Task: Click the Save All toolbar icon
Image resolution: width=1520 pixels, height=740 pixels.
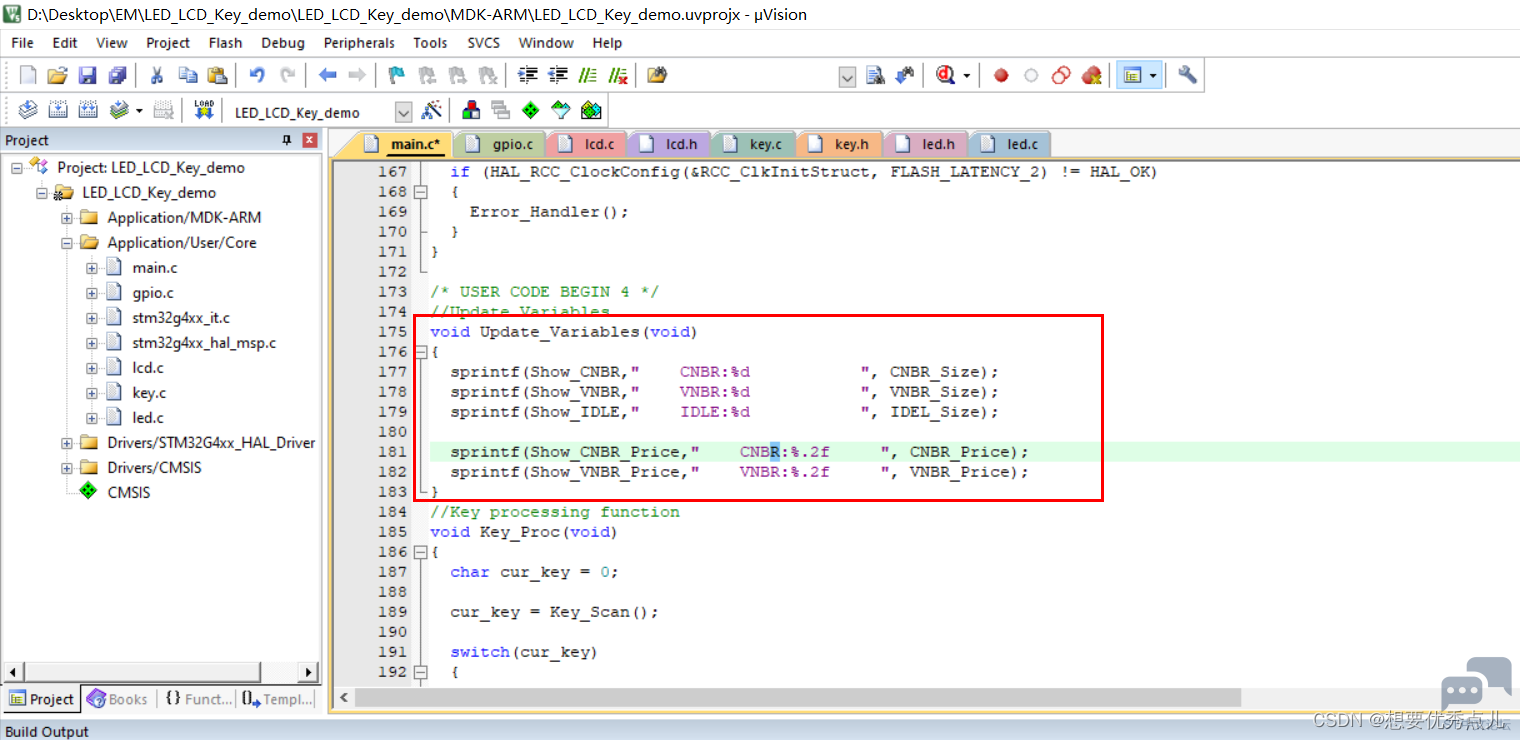Action: click(118, 75)
